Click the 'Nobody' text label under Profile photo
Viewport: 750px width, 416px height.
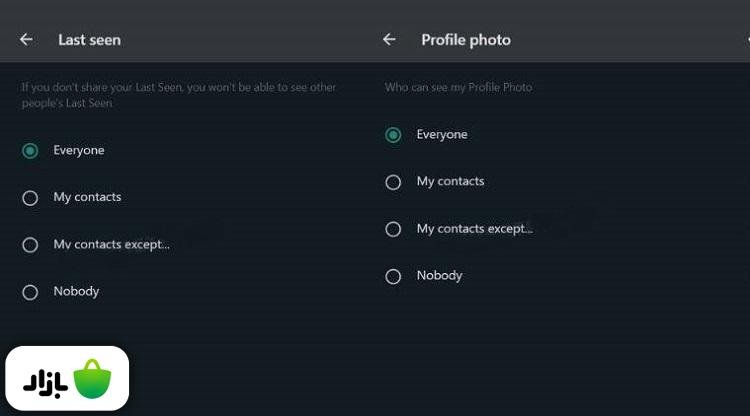(439, 275)
